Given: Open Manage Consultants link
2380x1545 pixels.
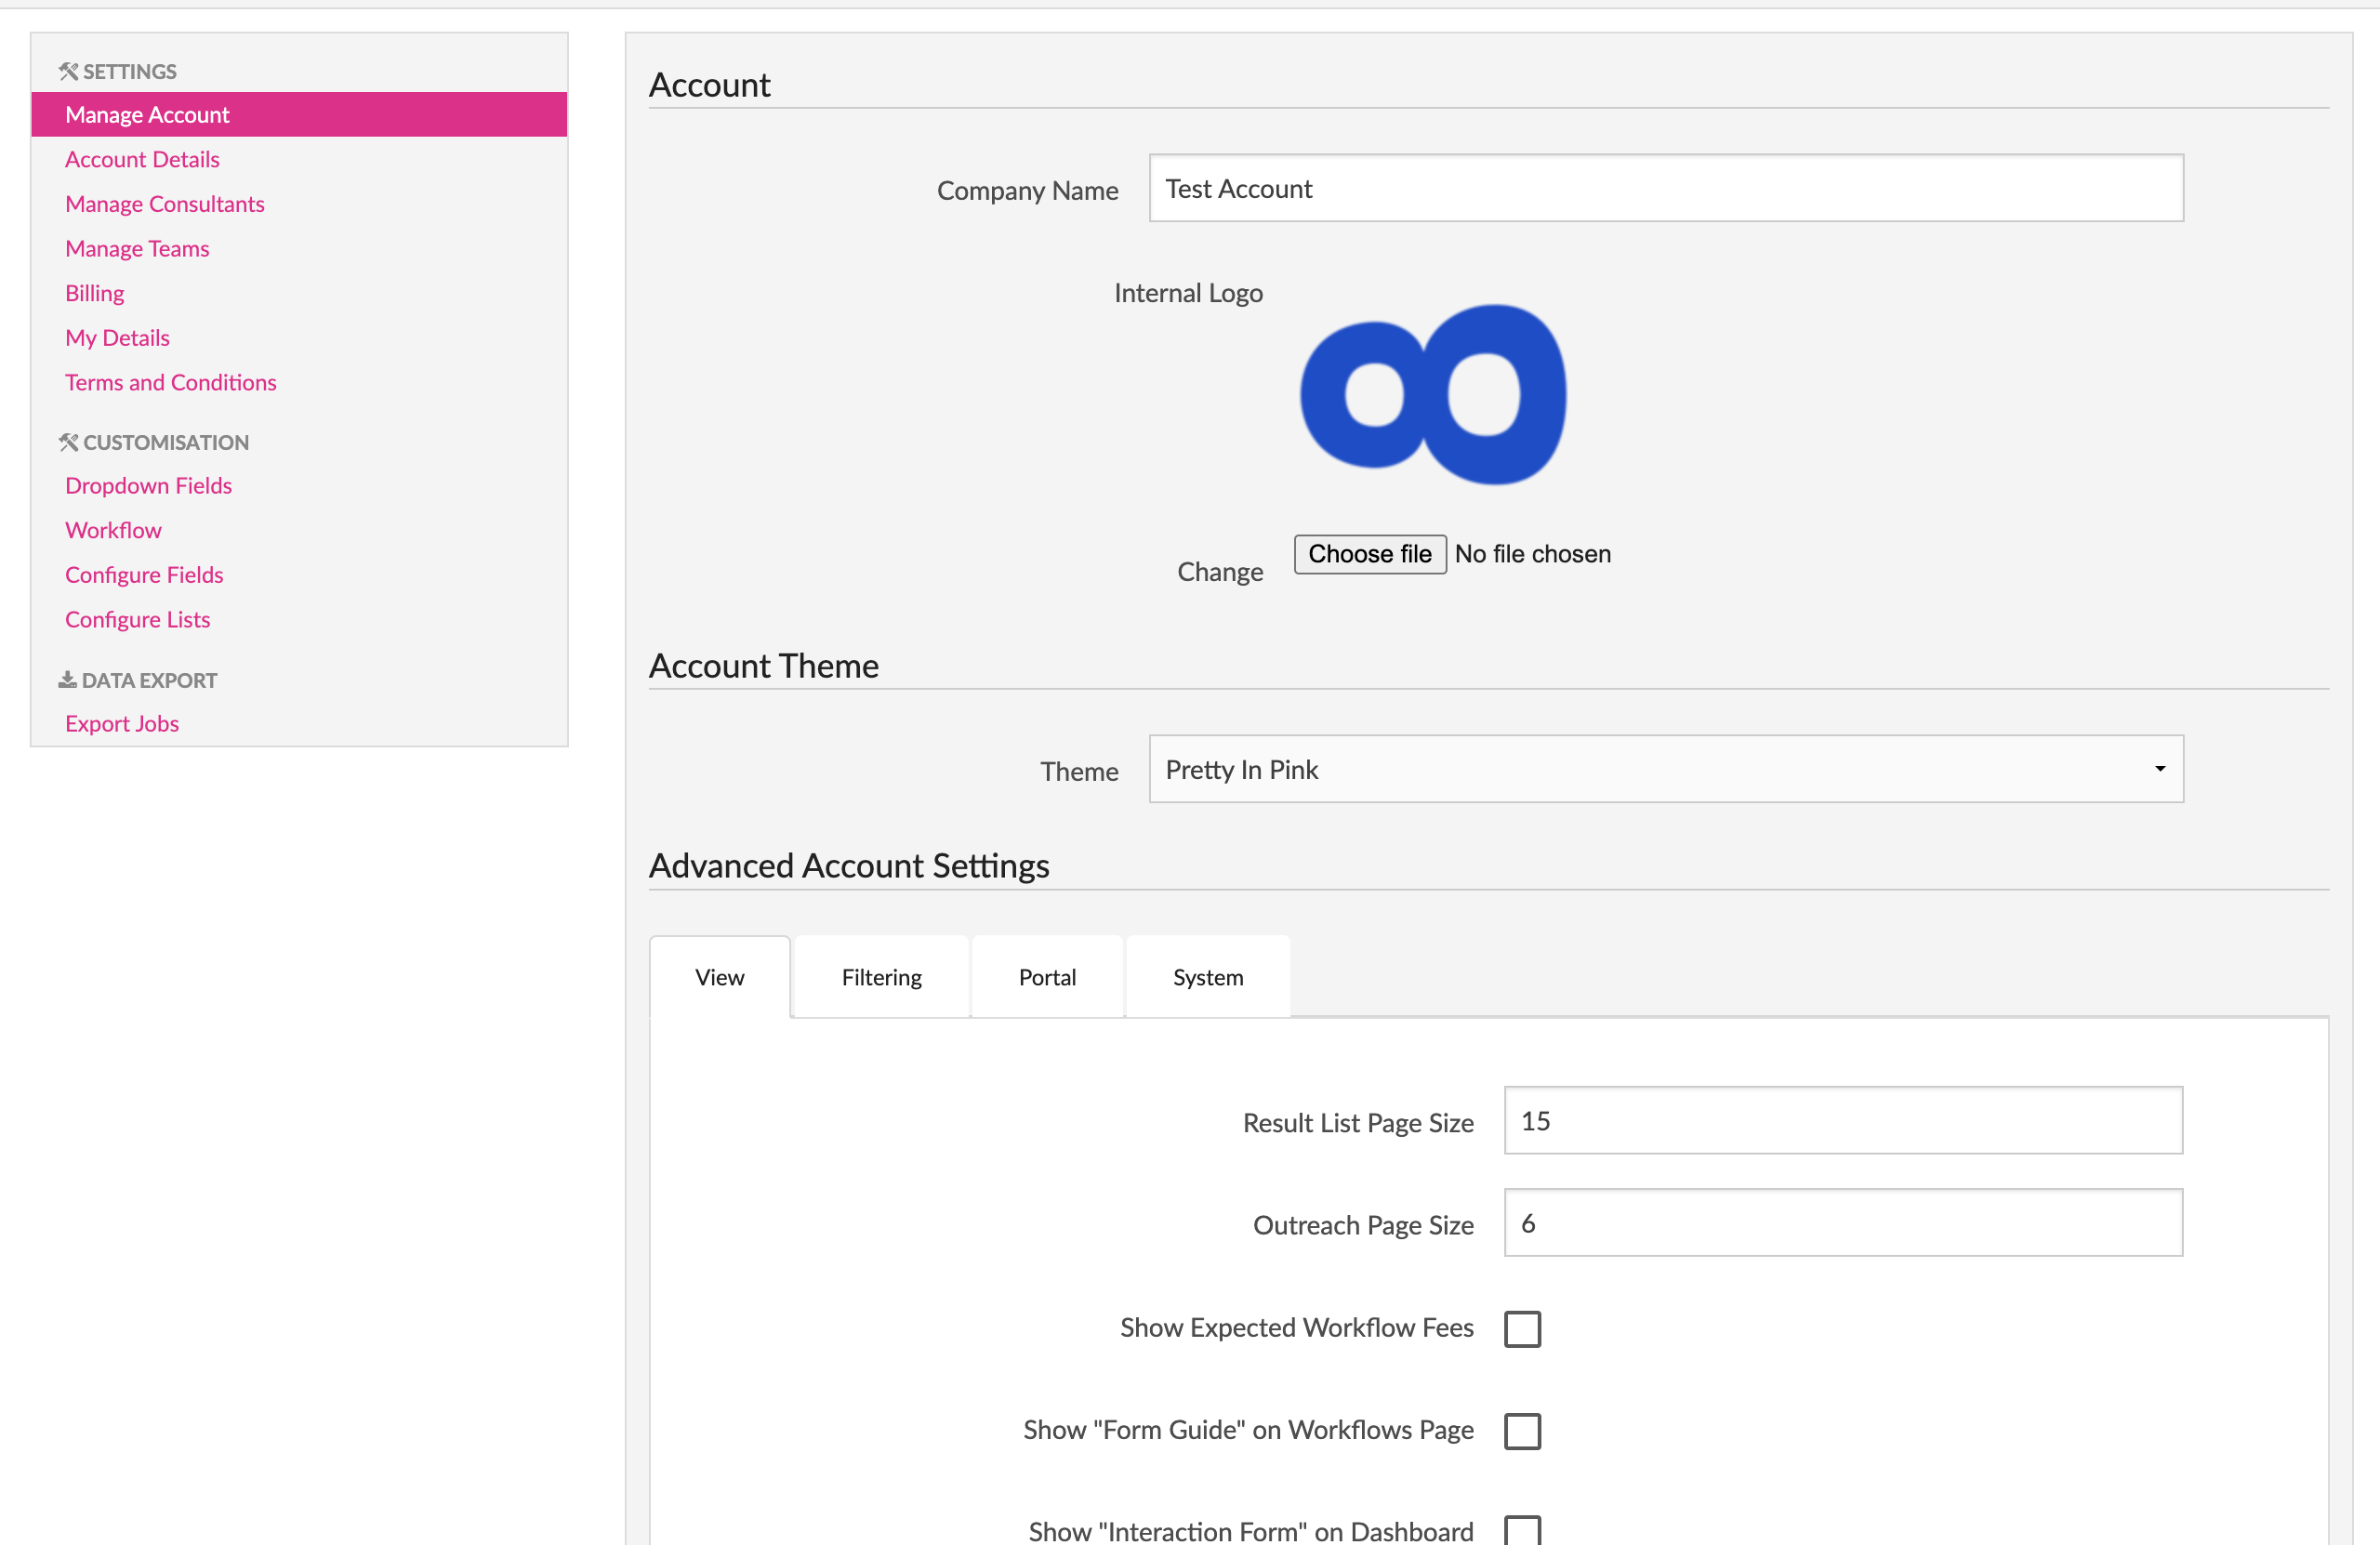Looking at the screenshot, I should tap(165, 204).
